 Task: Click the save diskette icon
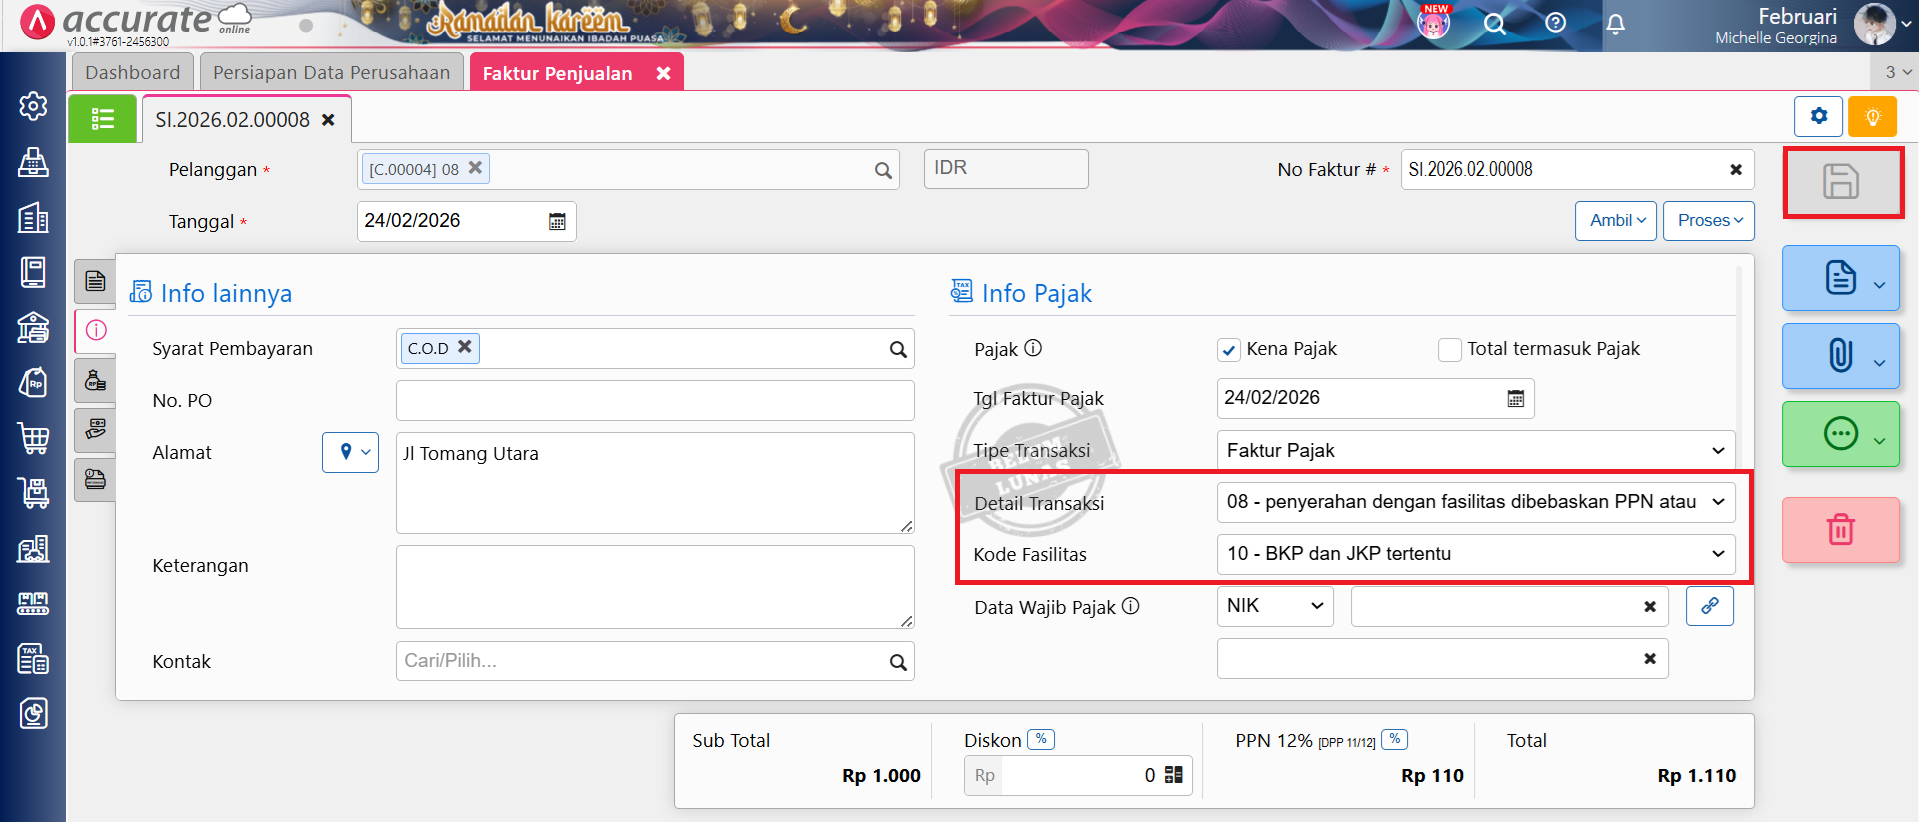coord(1841,182)
